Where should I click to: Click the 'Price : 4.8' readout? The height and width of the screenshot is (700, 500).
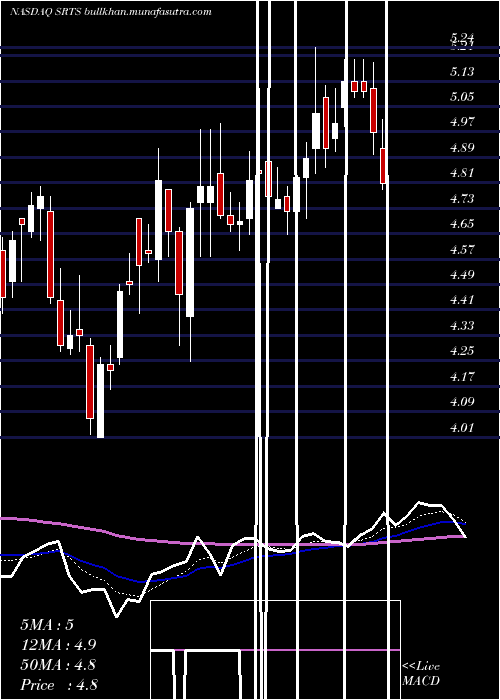click(59, 685)
